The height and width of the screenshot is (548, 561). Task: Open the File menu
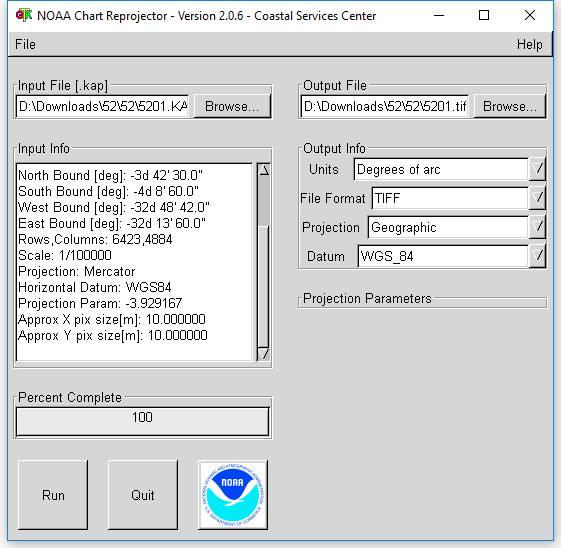point(25,44)
